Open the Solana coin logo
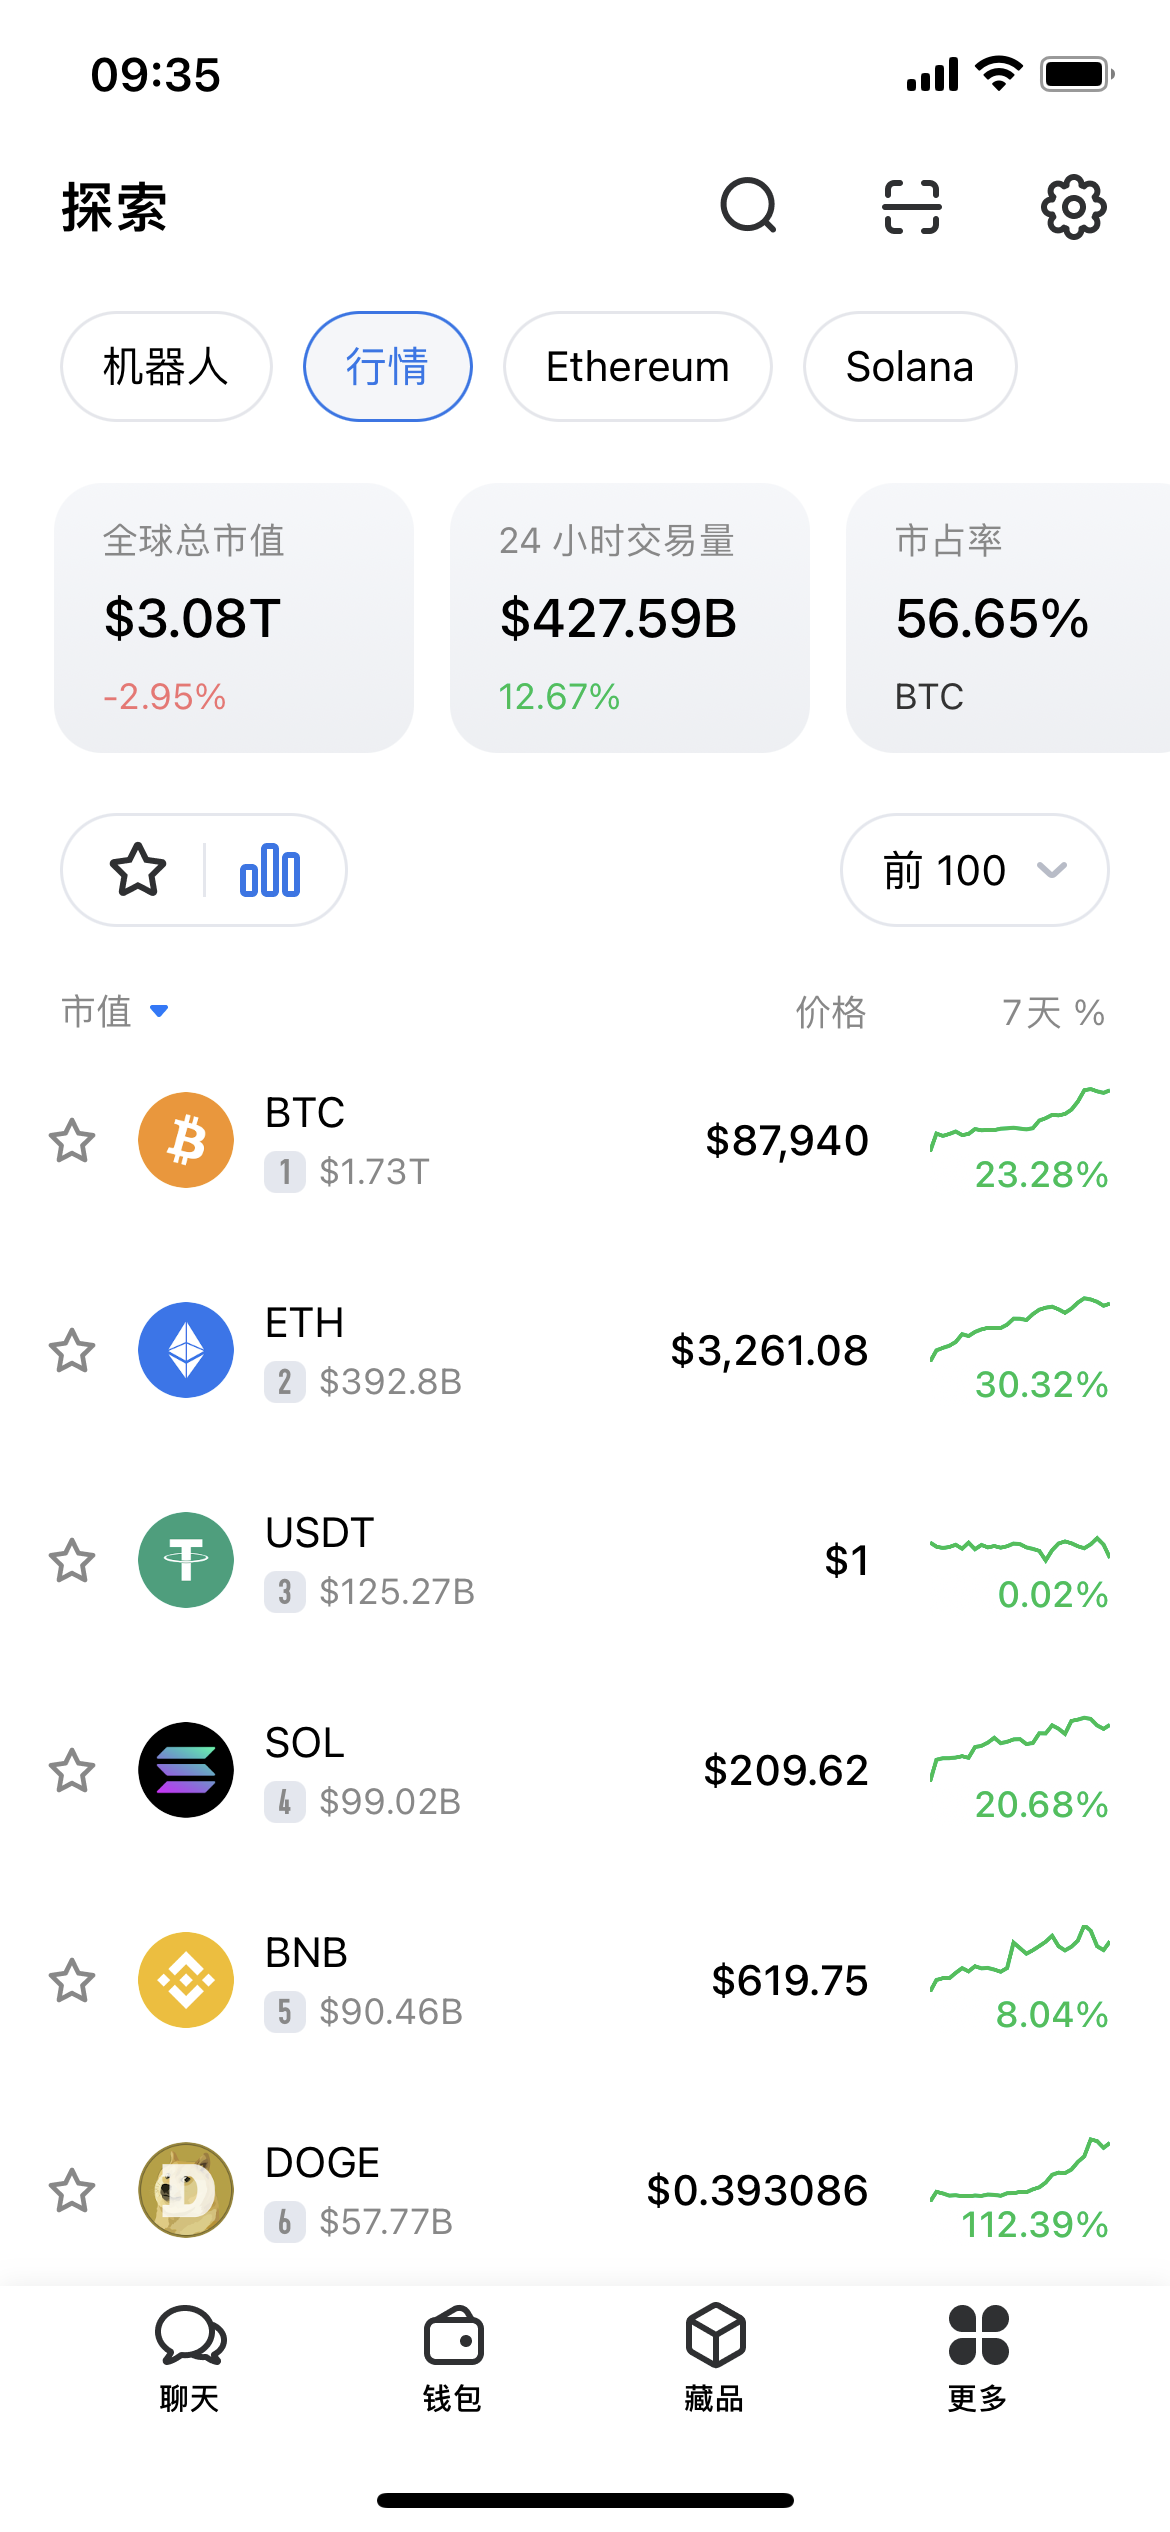This screenshot has height=2532, width=1170. pyautogui.click(x=186, y=1770)
